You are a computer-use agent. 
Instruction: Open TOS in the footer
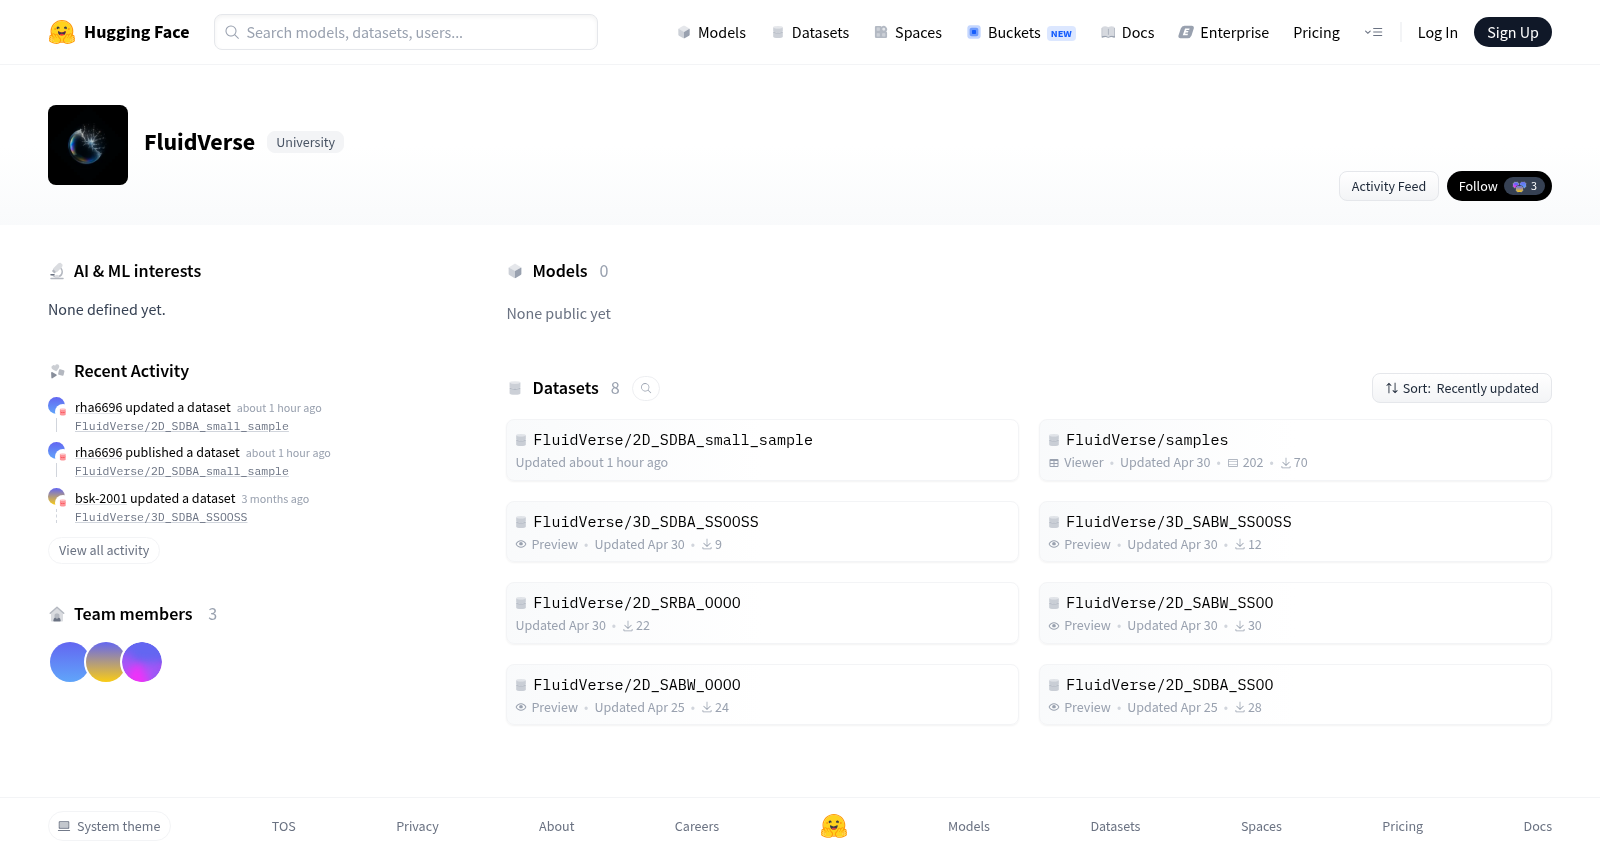[x=284, y=826]
